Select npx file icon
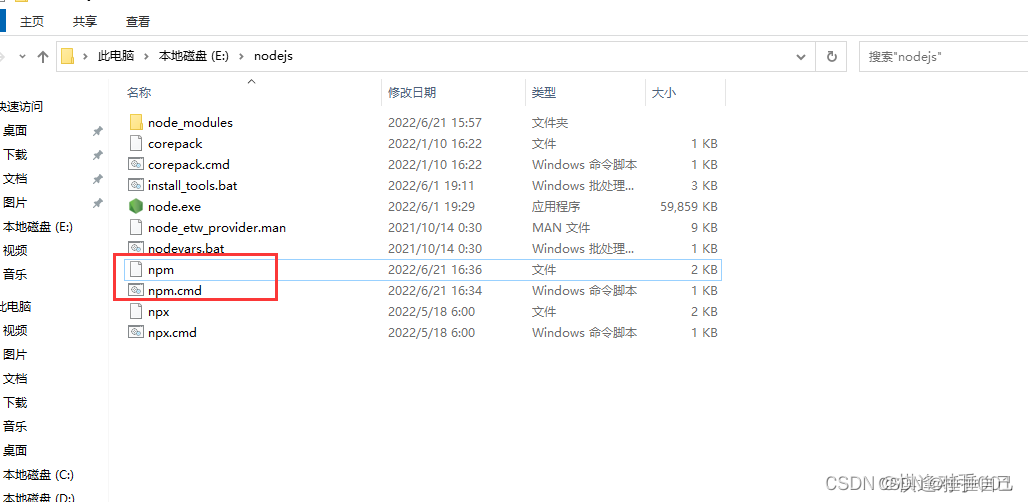 [x=136, y=311]
